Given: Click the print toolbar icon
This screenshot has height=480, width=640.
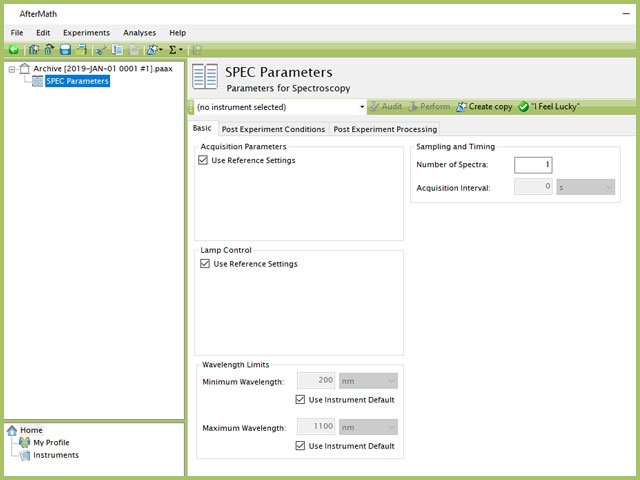Looking at the screenshot, I should [82, 50].
